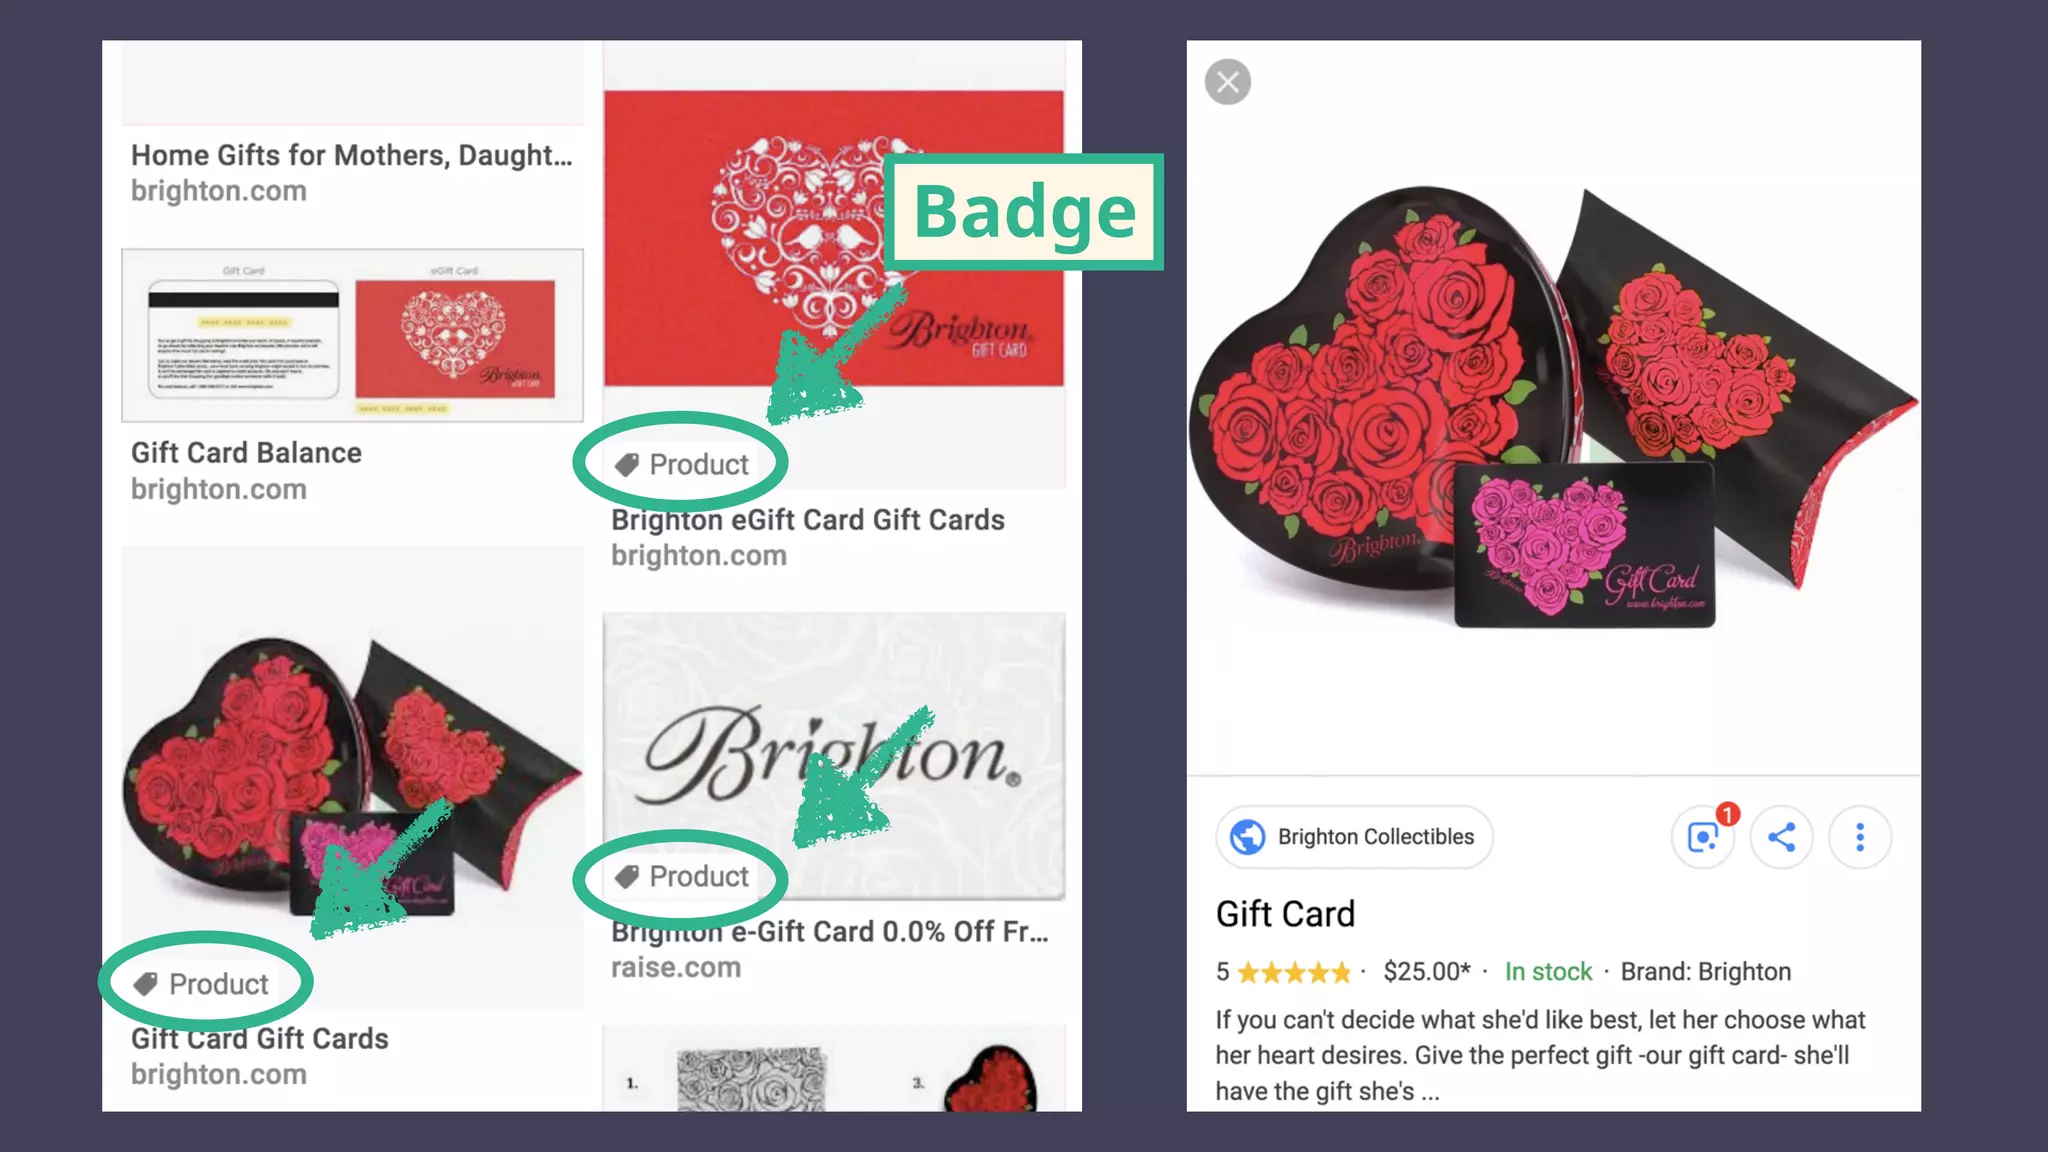This screenshot has width=2048, height=1152.
Task: Select the Brighton logo gift card thumbnail
Action: tap(834, 756)
